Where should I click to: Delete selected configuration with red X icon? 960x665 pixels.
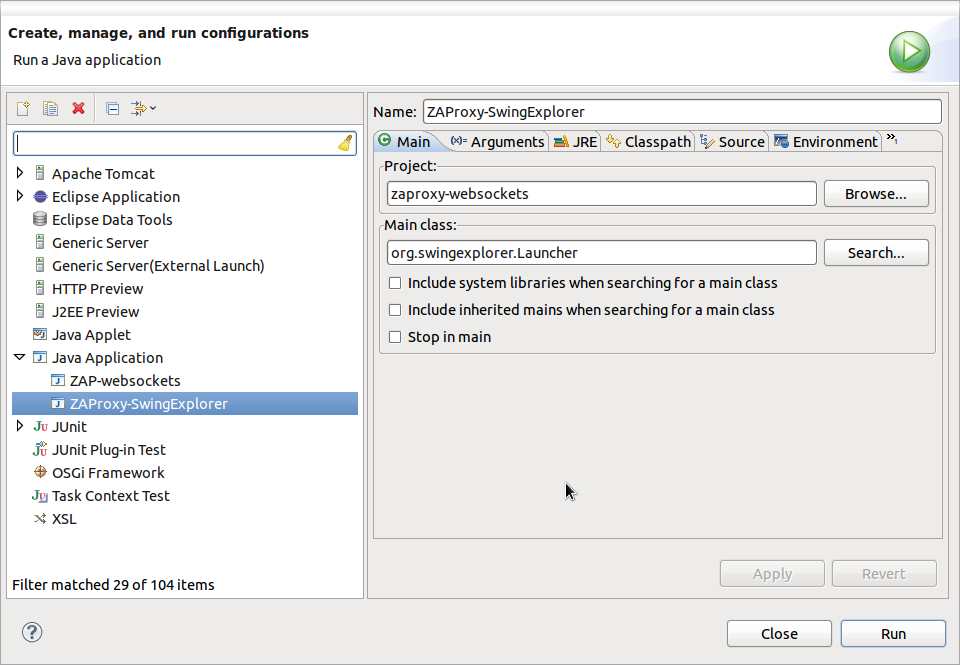(78, 108)
